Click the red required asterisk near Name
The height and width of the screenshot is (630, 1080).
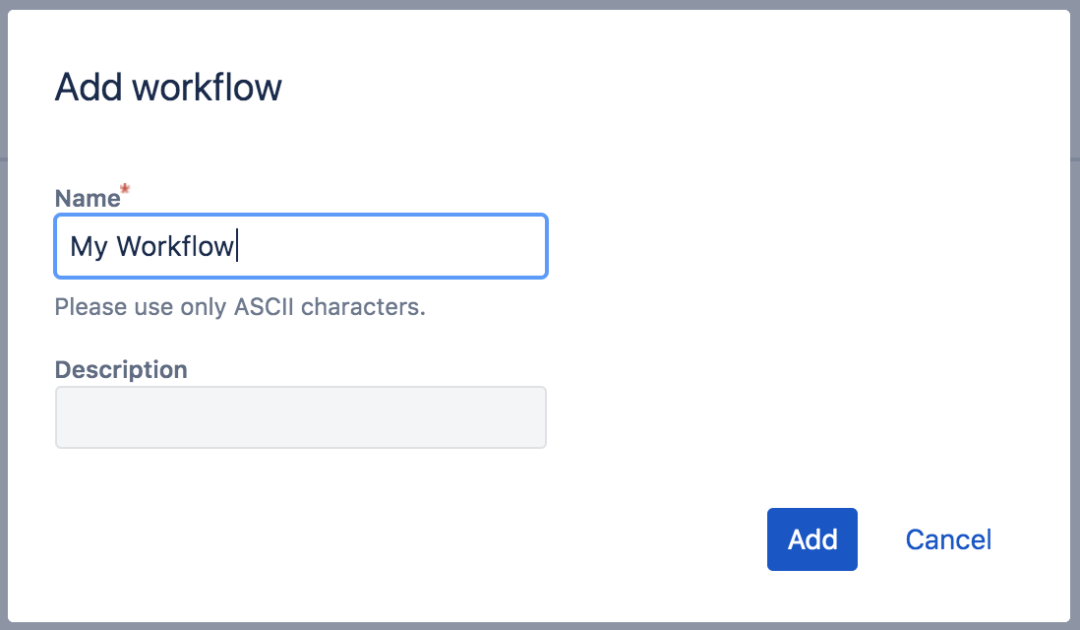point(124,190)
